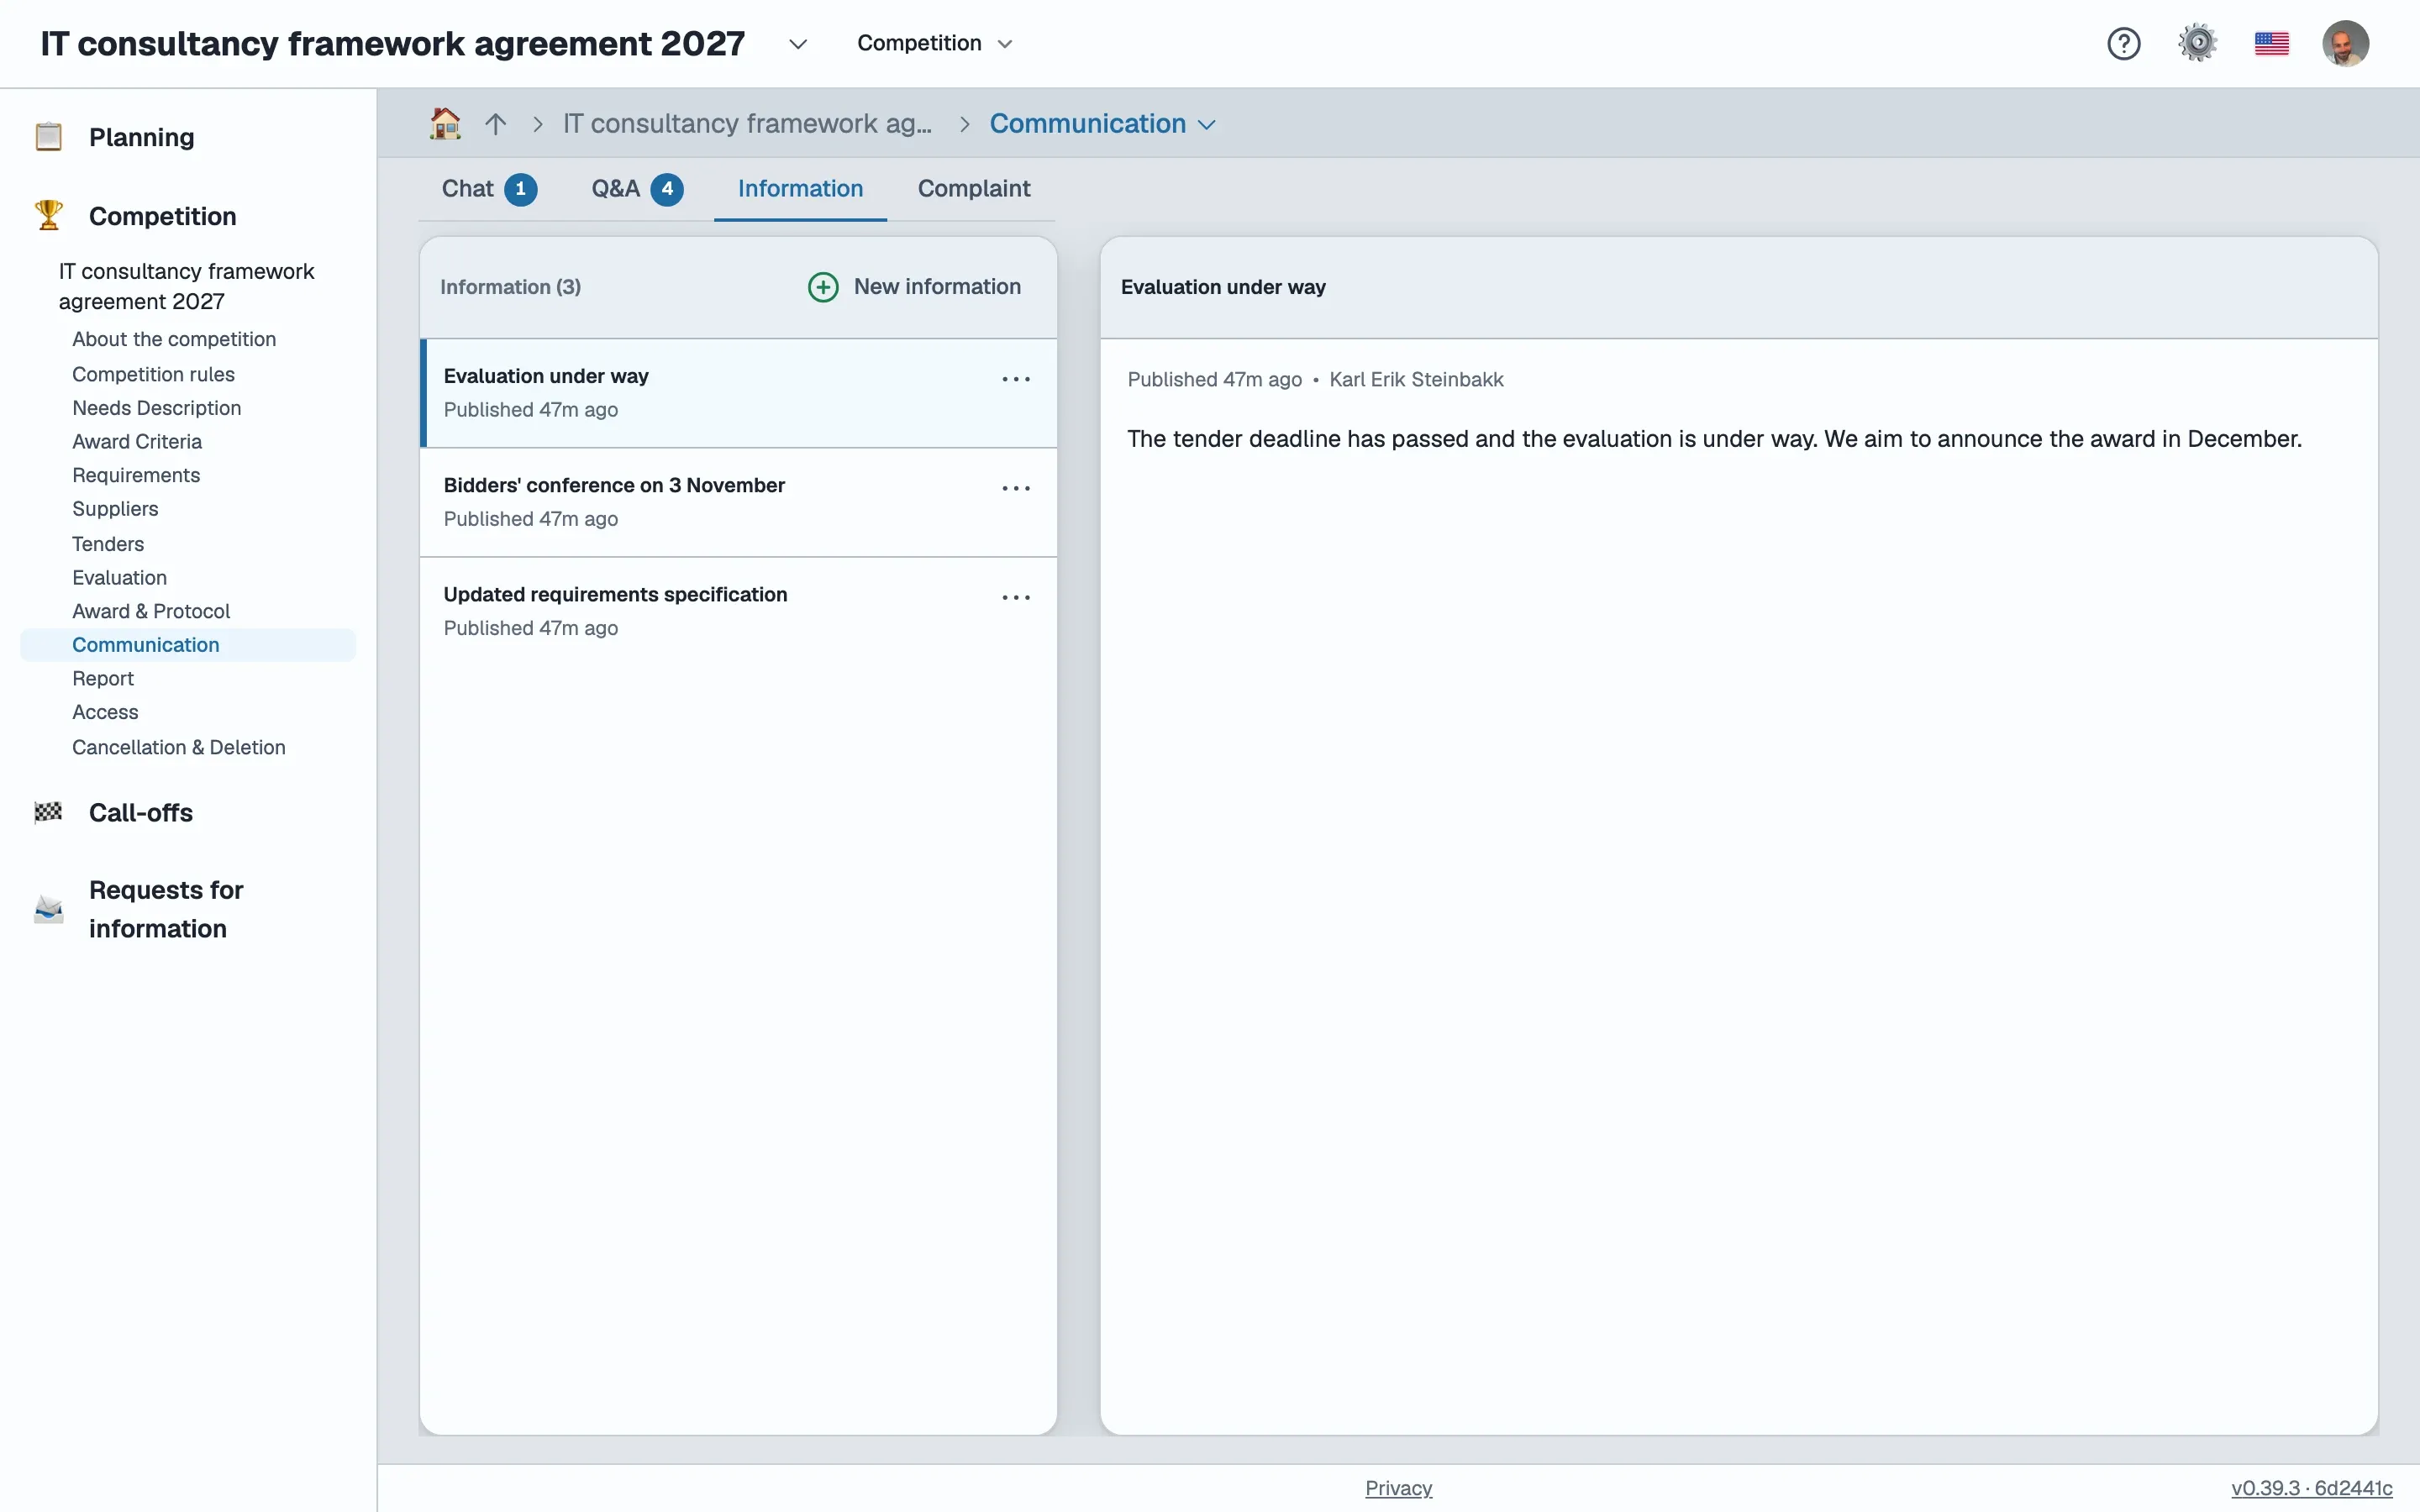Click the Planning clipboard icon
This screenshot has height=1512, width=2420.
coord(48,137)
